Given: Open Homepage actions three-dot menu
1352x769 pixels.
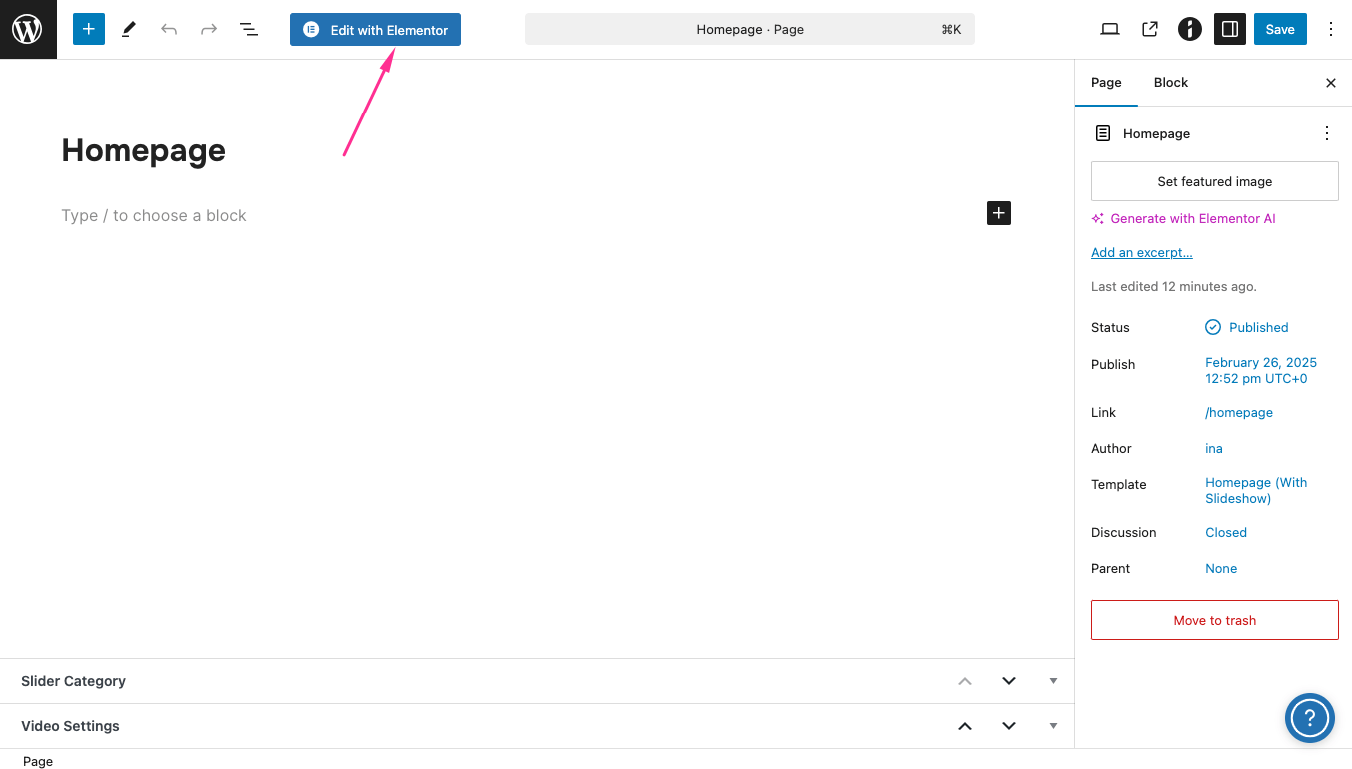Looking at the screenshot, I should click(x=1327, y=134).
